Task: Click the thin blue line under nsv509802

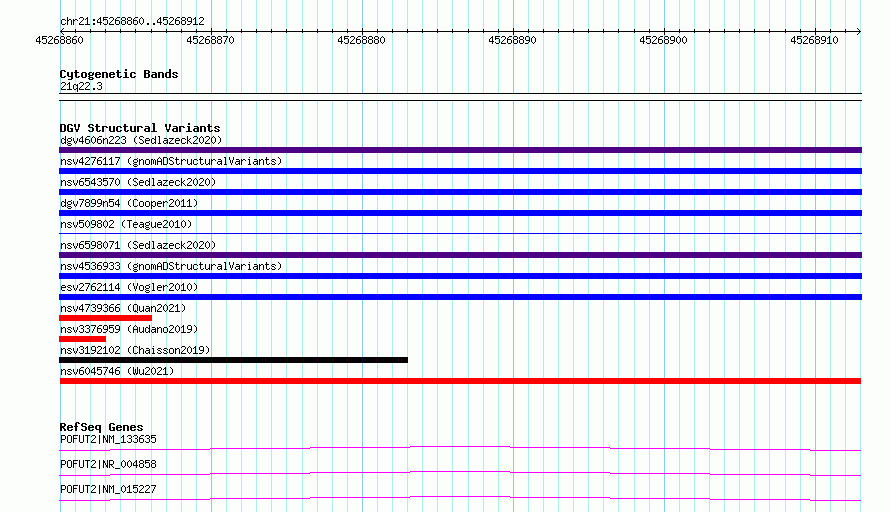Action: point(460,233)
